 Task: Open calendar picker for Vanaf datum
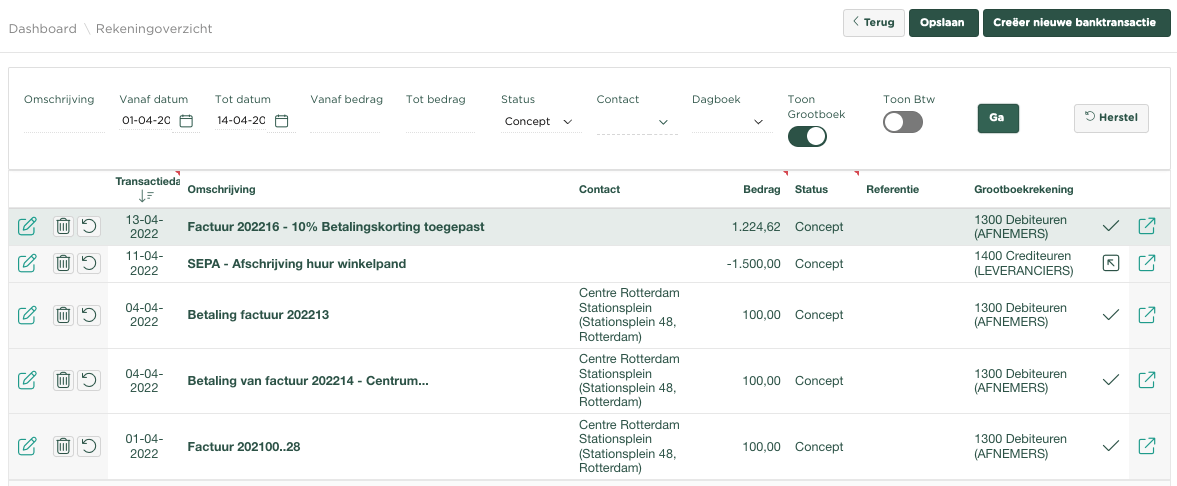tap(186, 121)
